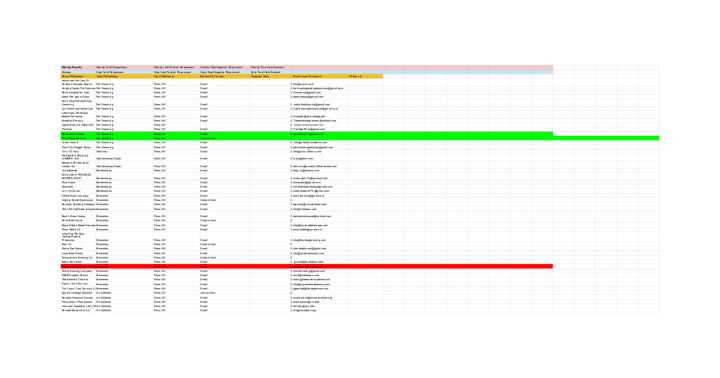The image size is (720, 378).
Task: Select business name in red highlighted row
Action: [78, 266]
